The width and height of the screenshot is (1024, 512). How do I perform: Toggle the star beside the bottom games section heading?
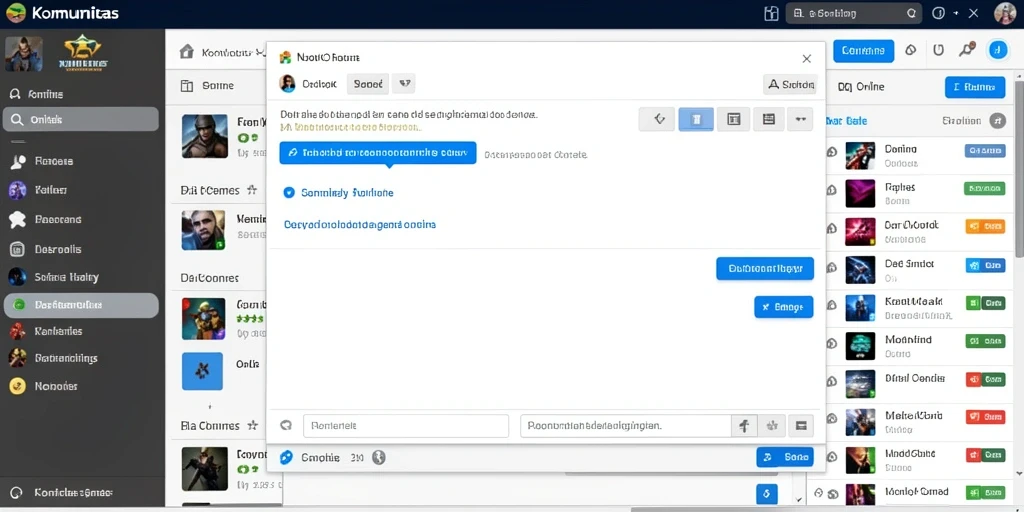[x=252, y=425]
